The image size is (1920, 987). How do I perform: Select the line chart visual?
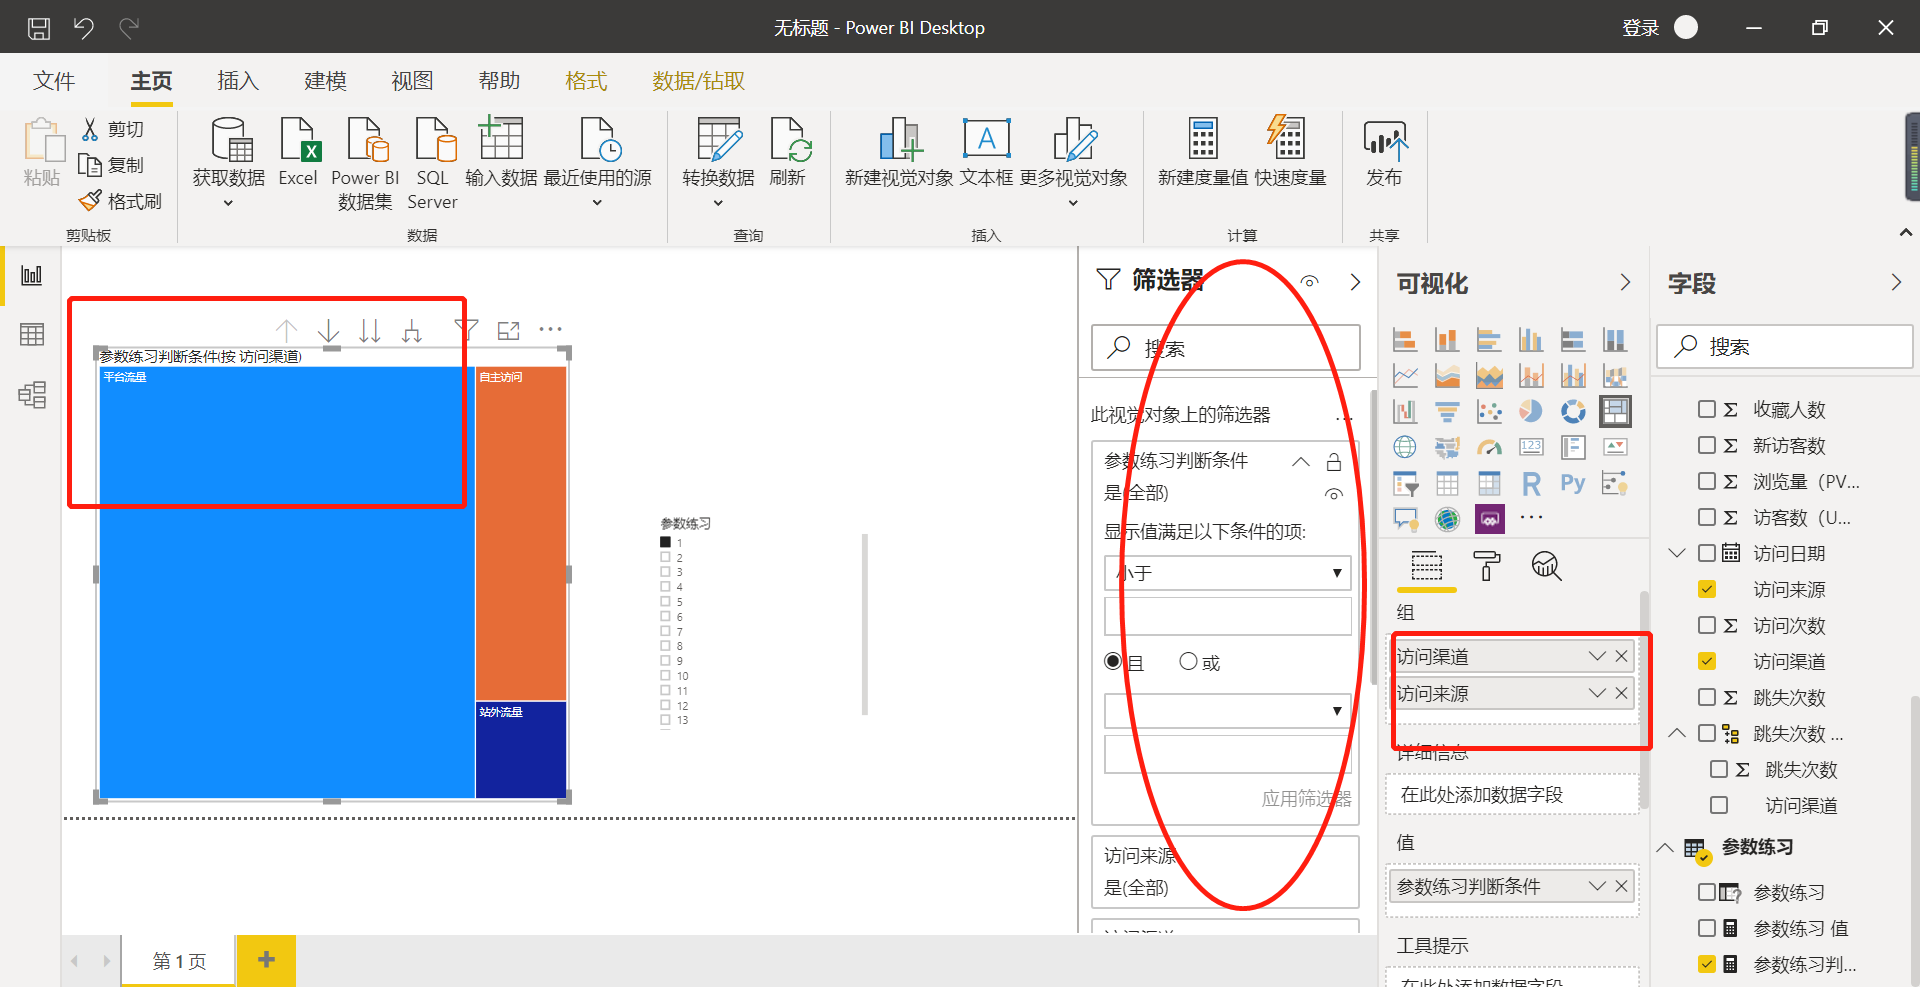pyautogui.click(x=1405, y=376)
